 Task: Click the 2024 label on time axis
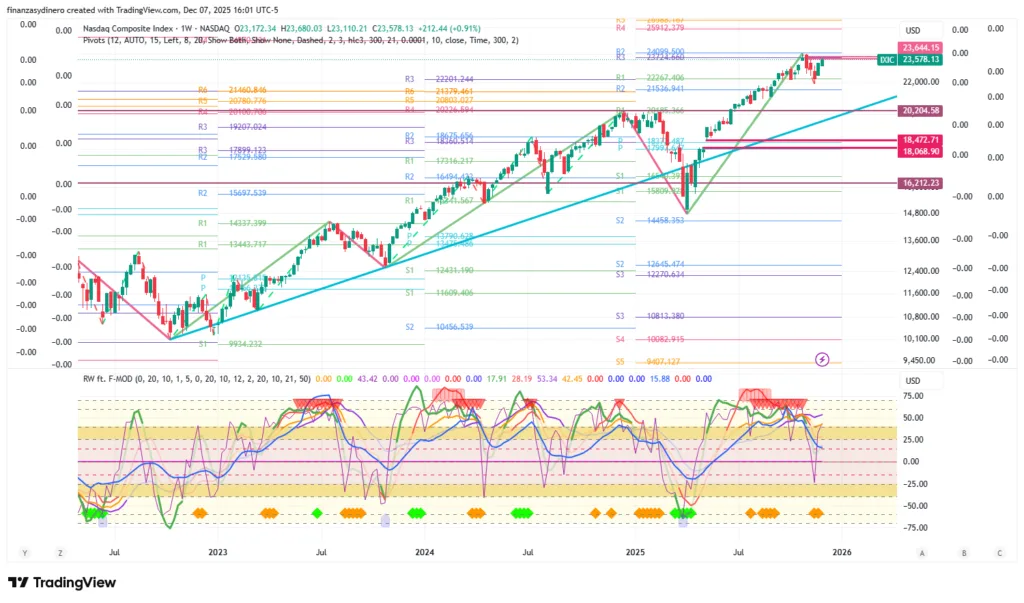point(424,552)
